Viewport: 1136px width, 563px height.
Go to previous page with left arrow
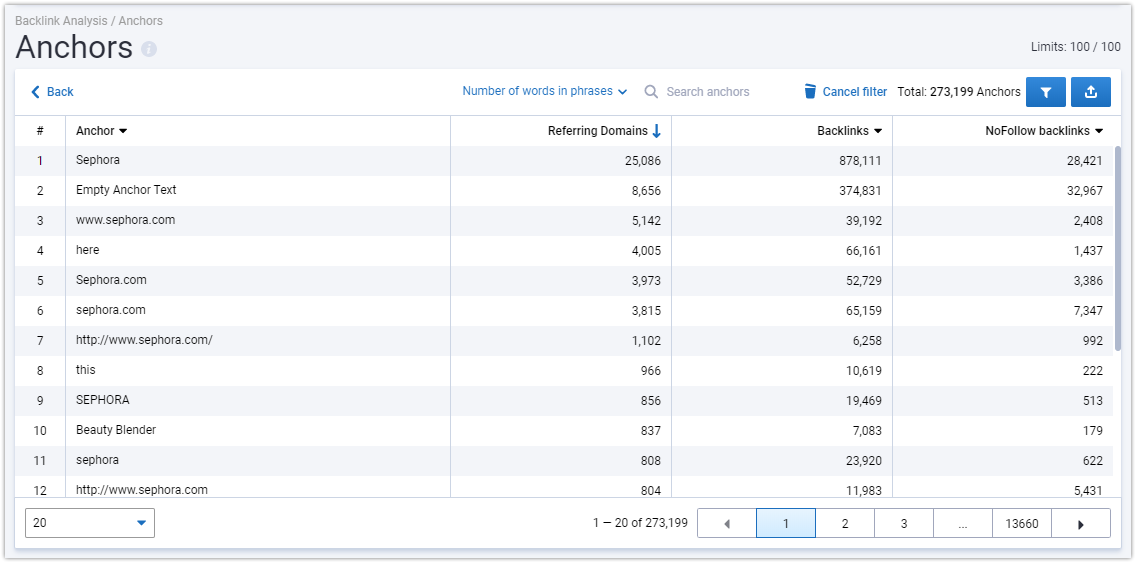pos(727,523)
